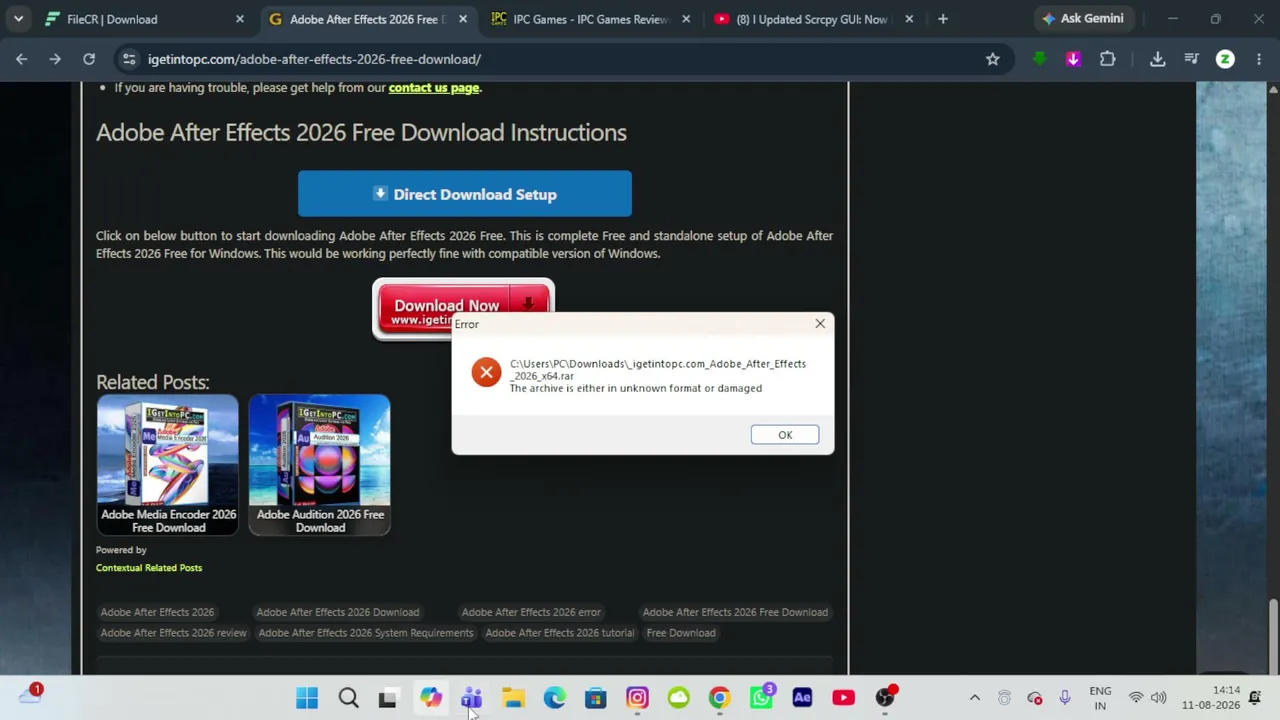Open the media controls toolbar icon
The width and height of the screenshot is (1280, 720).
(1191, 59)
